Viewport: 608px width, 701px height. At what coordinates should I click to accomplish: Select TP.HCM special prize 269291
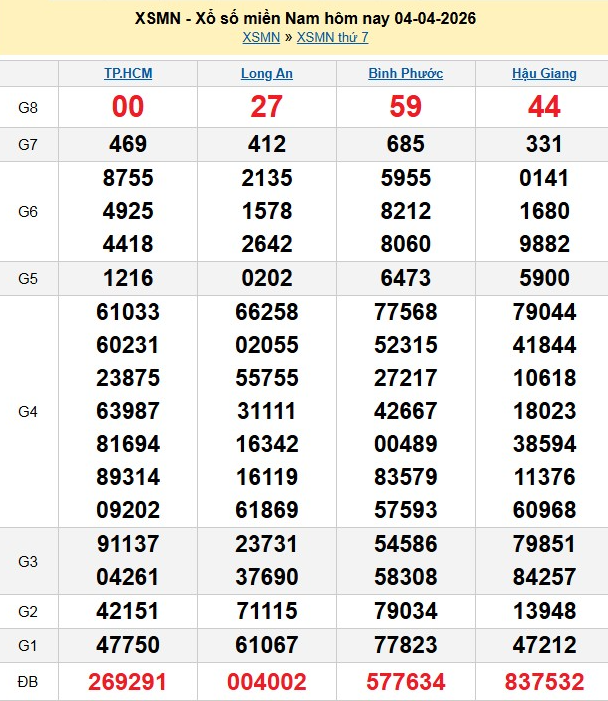click(128, 682)
